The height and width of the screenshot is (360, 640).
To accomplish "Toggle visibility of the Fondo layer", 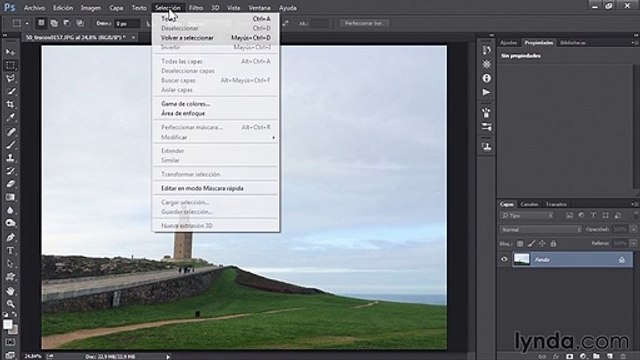I will pyautogui.click(x=504, y=259).
